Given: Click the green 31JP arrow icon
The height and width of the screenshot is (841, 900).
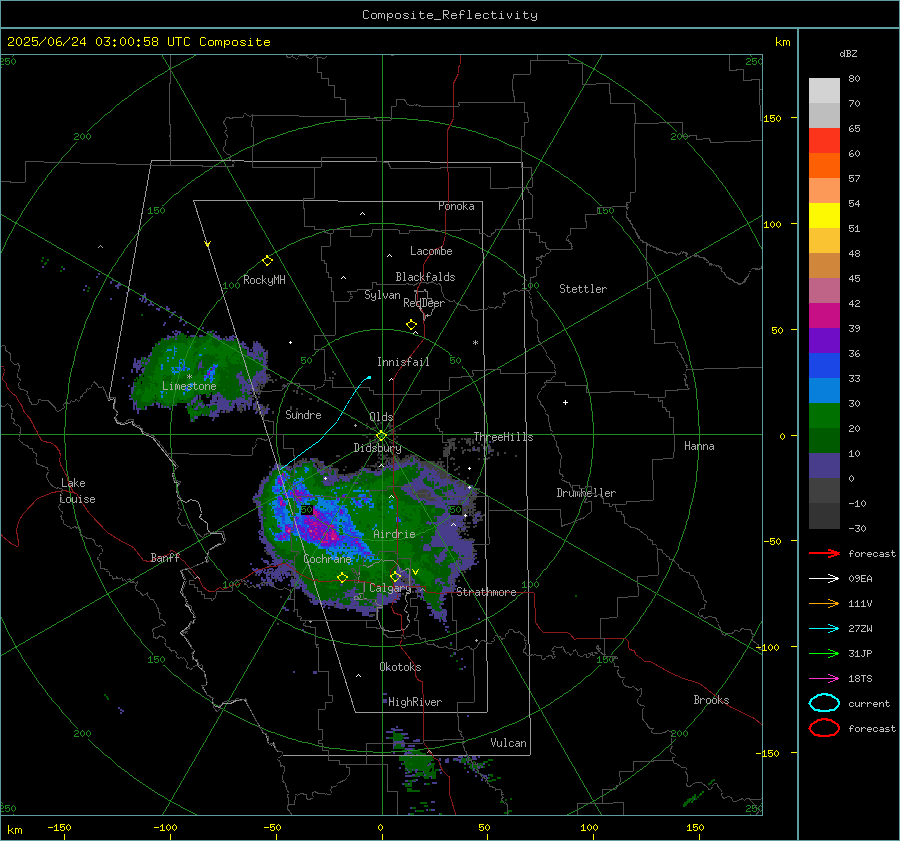Looking at the screenshot, I should coord(824,653).
